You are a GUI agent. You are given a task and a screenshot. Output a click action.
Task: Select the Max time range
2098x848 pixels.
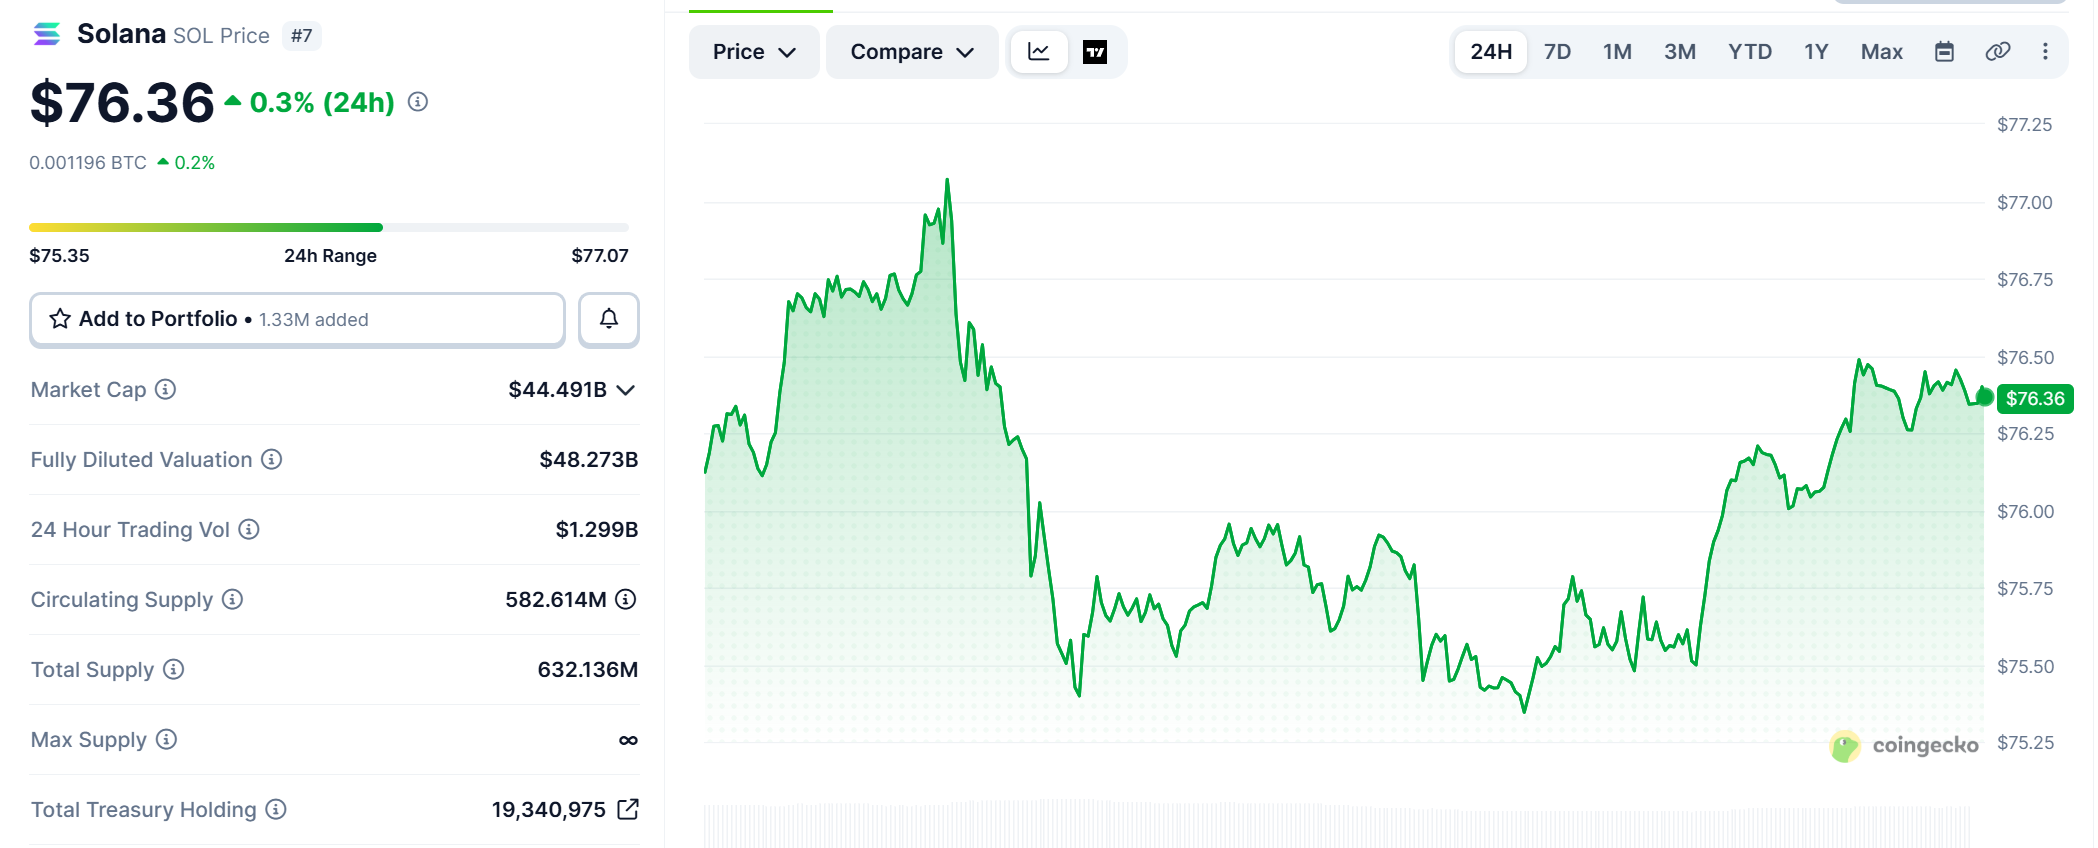click(1882, 52)
